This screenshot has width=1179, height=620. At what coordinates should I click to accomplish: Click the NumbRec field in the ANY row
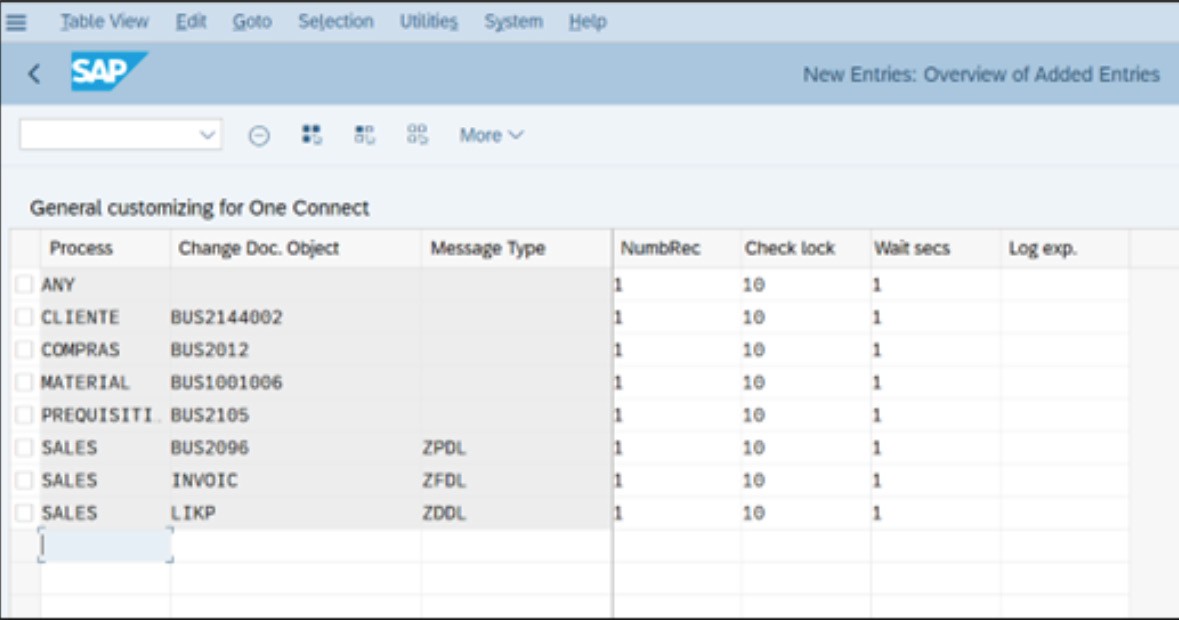point(677,285)
